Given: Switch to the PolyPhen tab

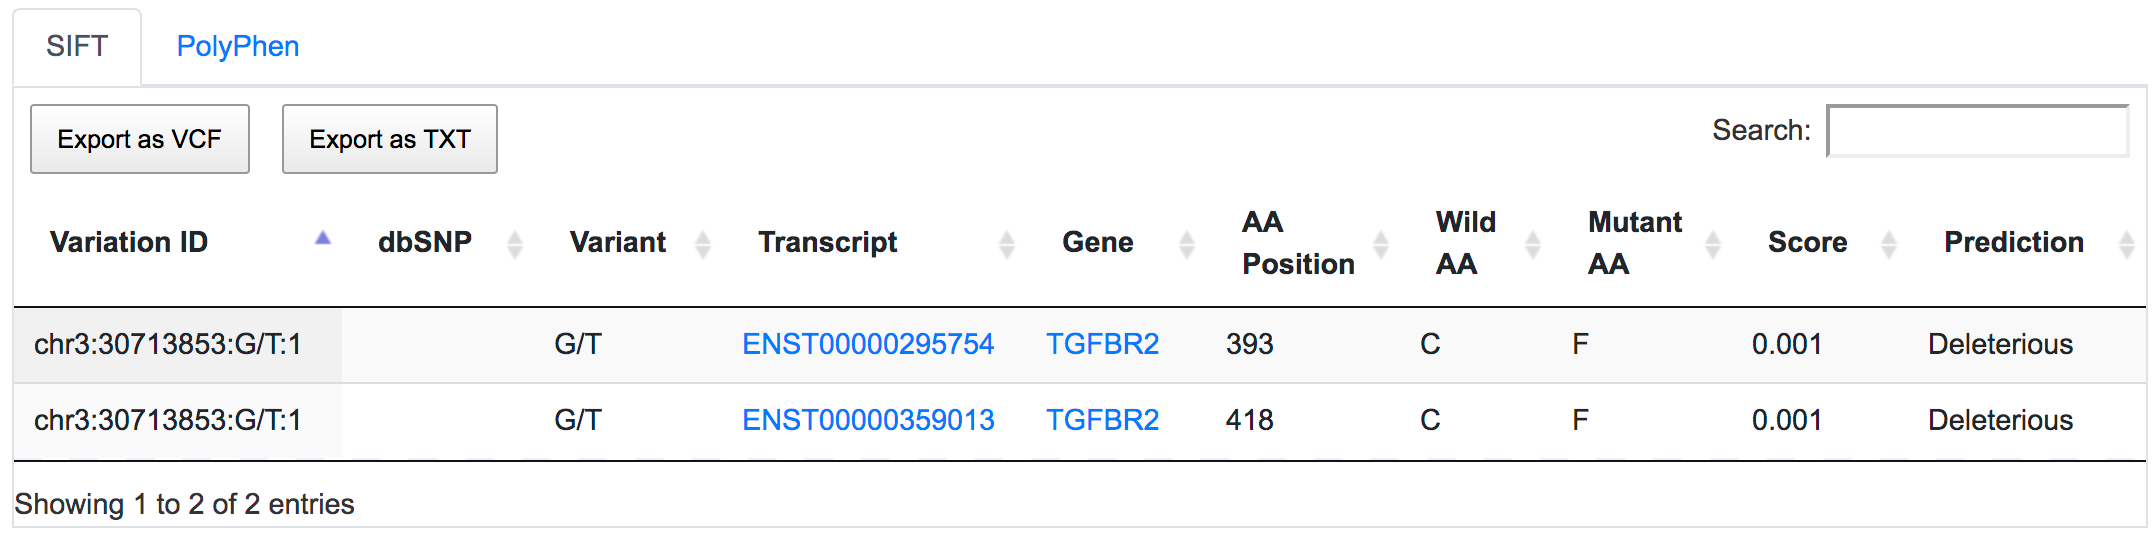Looking at the screenshot, I should [x=238, y=46].
